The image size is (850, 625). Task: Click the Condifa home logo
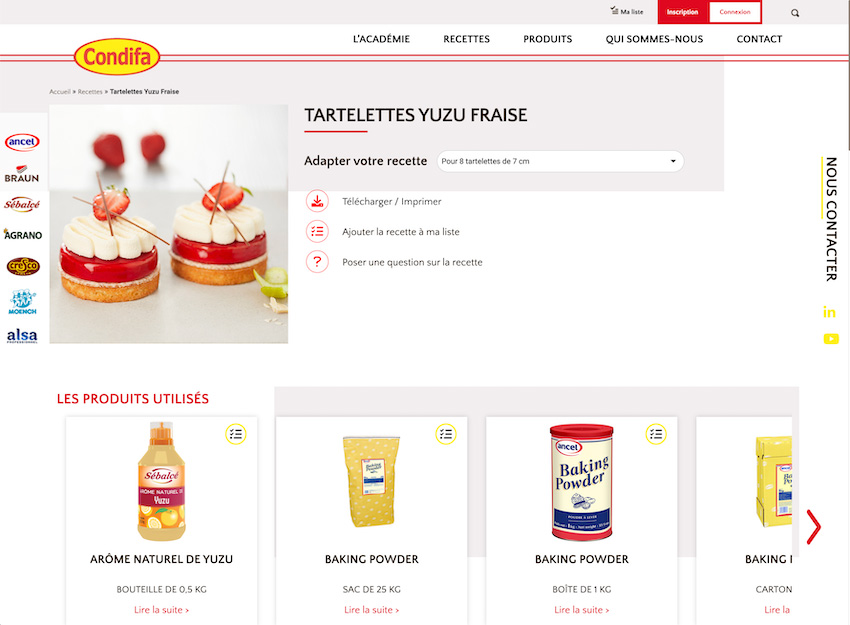117,56
